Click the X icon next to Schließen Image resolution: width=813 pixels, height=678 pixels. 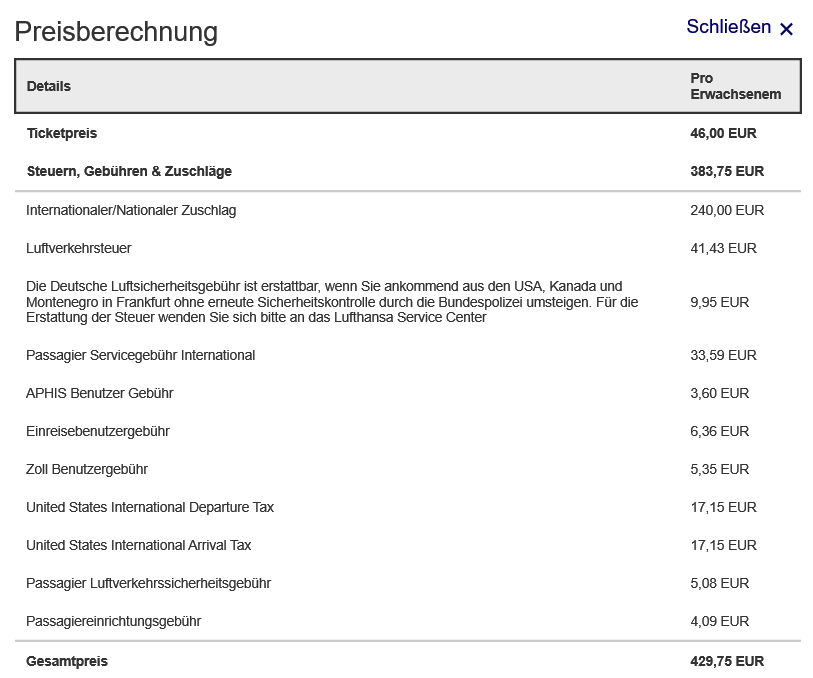(x=786, y=29)
